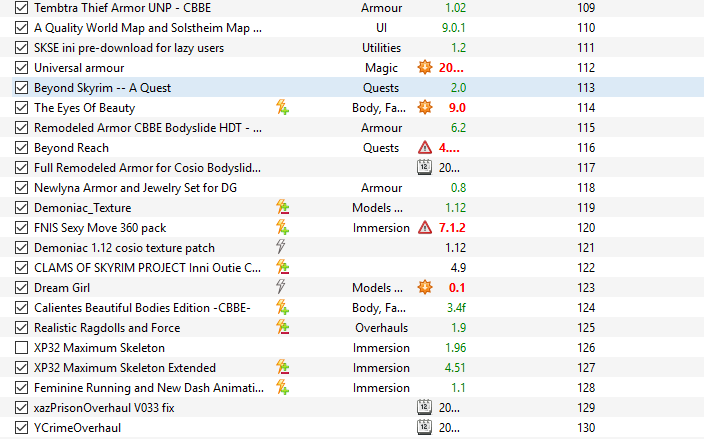This screenshot has width=704, height=439.
Task: Select Beyond Reach mod name
Action: 71,148
